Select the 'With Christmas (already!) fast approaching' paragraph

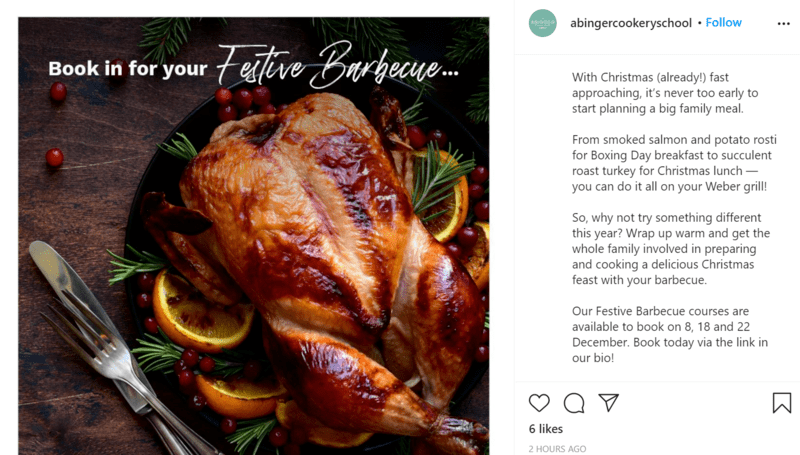coord(665,93)
